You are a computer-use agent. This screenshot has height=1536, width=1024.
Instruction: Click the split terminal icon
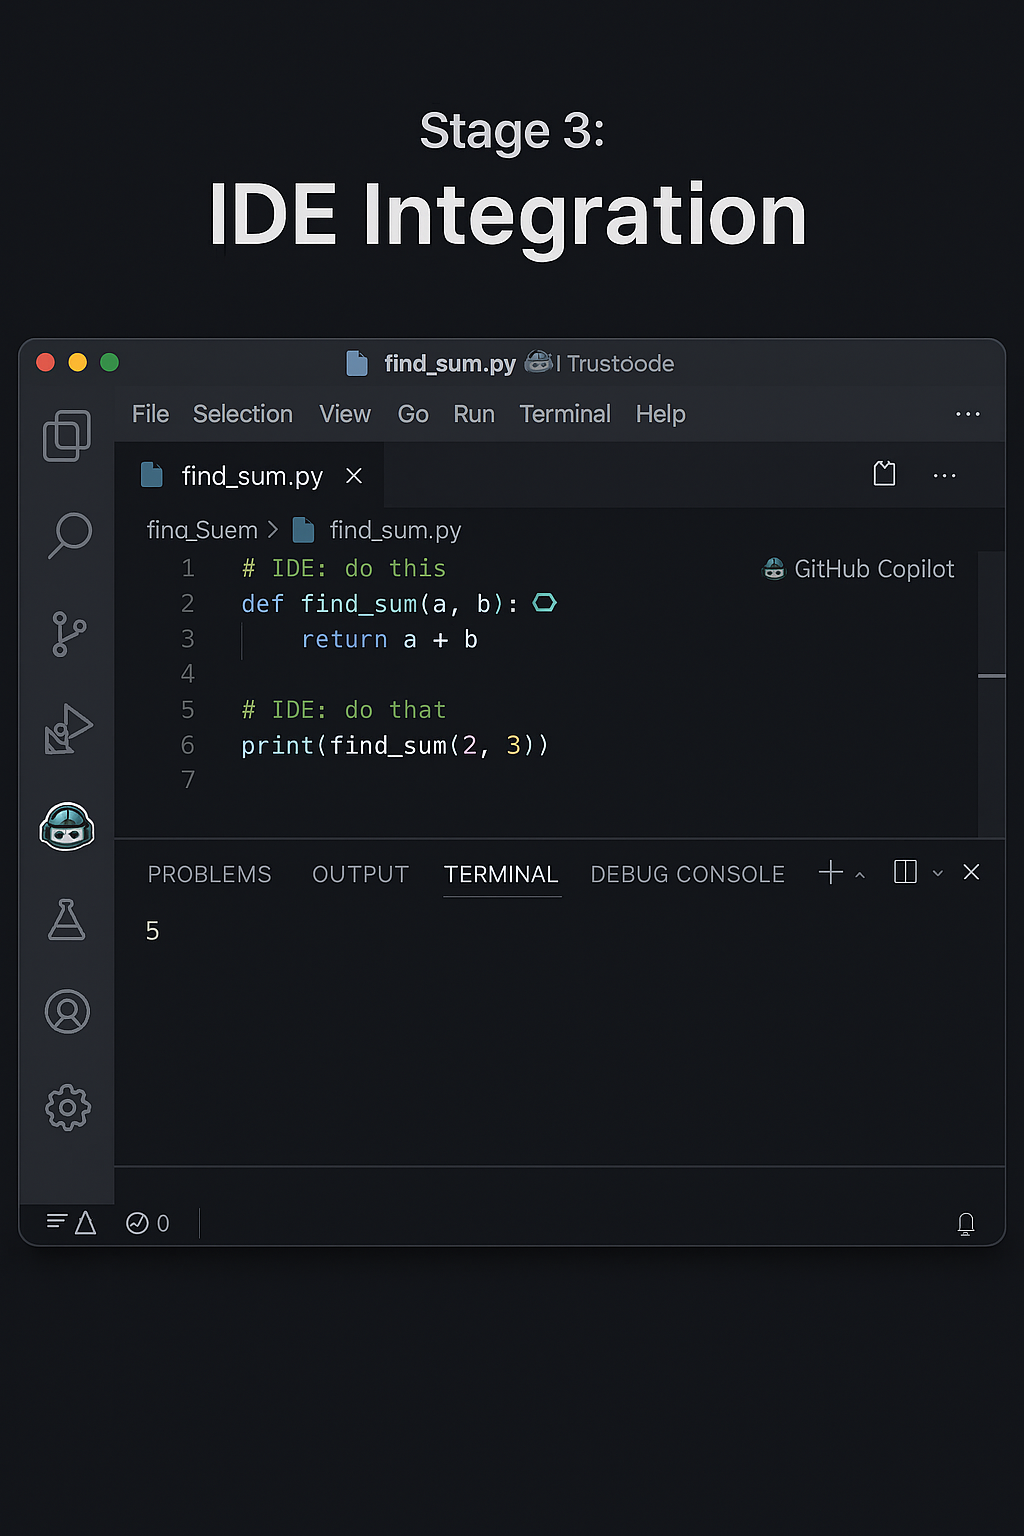tap(905, 872)
